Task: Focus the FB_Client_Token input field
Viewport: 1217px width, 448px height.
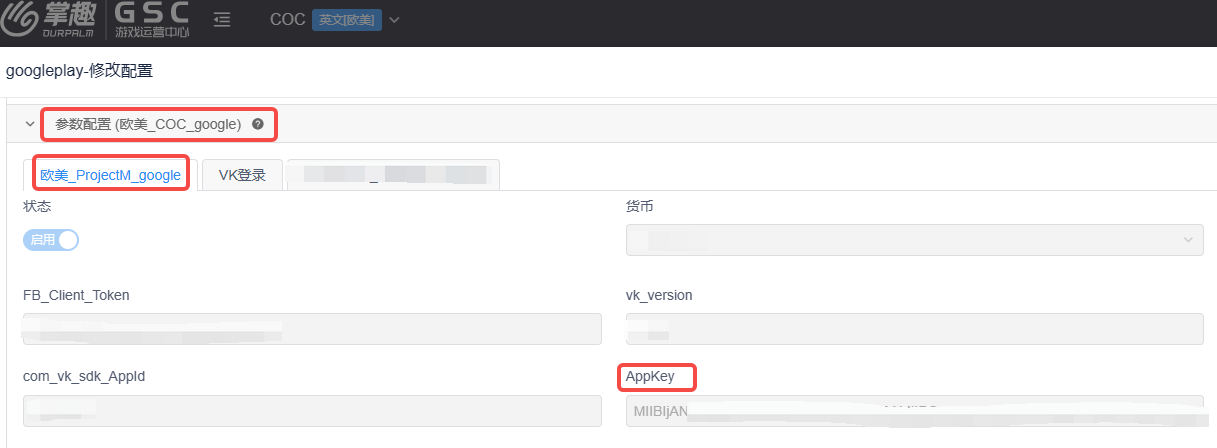Action: coord(312,329)
